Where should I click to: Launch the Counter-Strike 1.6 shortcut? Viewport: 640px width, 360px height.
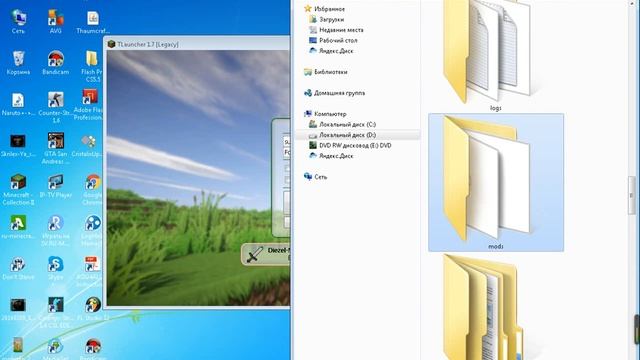point(56,107)
